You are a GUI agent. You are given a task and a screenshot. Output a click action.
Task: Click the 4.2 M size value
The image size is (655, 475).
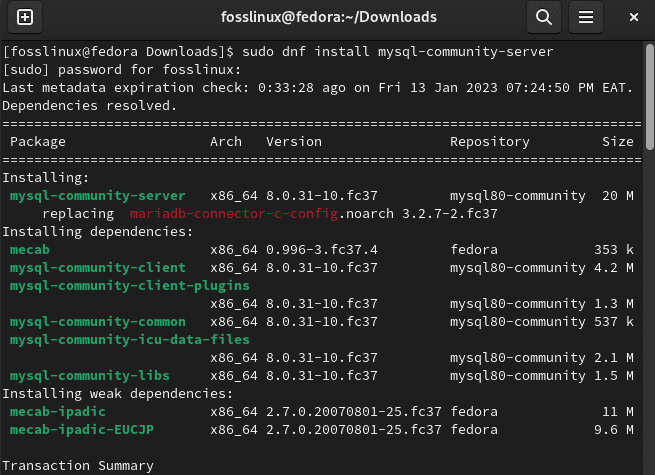coord(614,268)
